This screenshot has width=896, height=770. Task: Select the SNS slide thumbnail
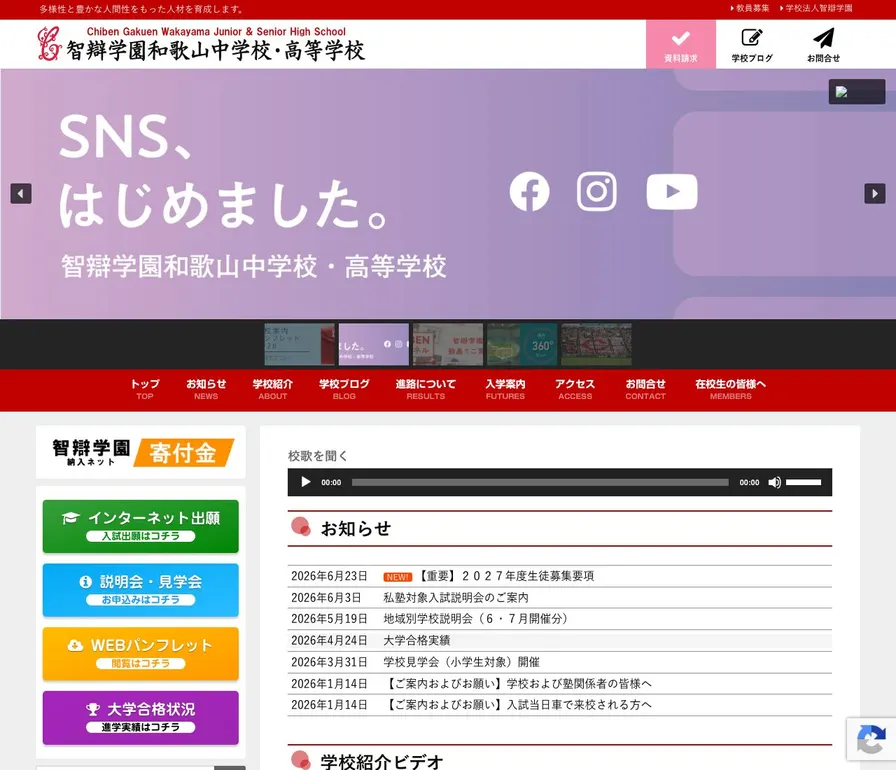[x=374, y=344]
